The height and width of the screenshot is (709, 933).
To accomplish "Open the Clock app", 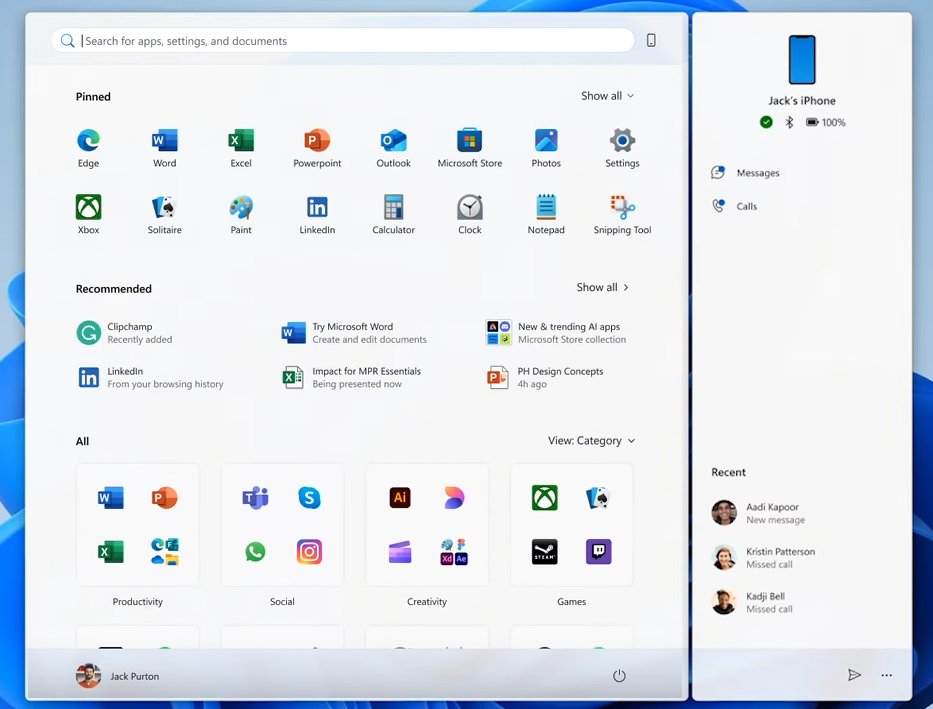I will (469, 214).
